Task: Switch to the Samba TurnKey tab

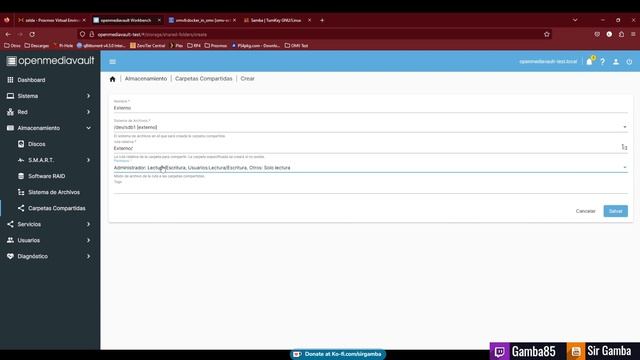Action: [275, 20]
